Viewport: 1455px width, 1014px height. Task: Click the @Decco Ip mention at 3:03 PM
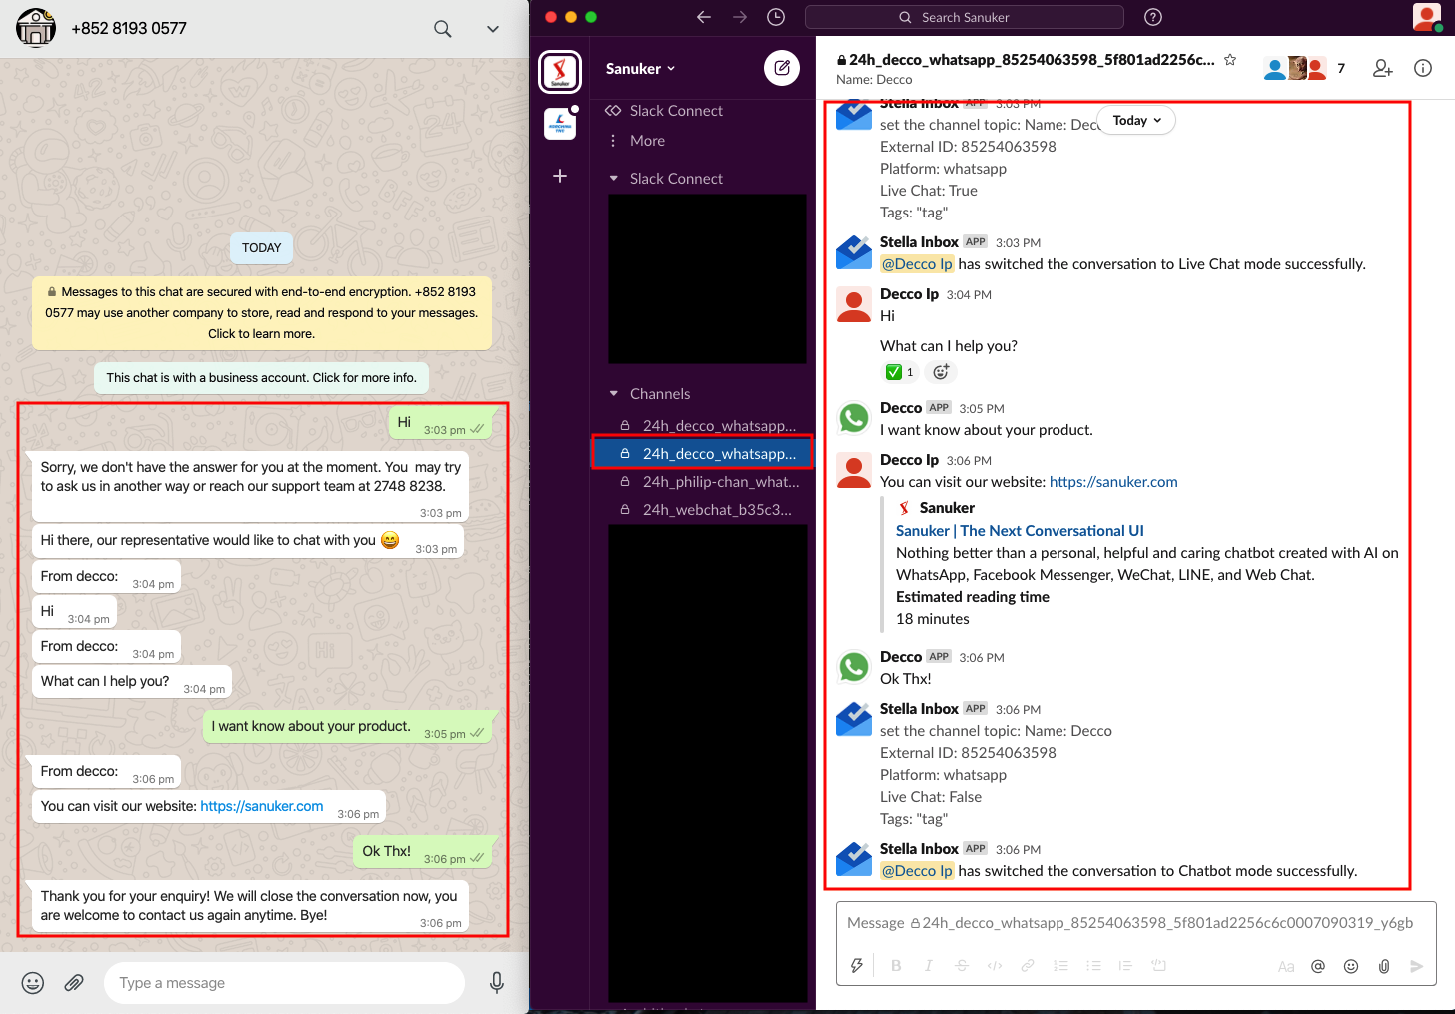click(918, 264)
